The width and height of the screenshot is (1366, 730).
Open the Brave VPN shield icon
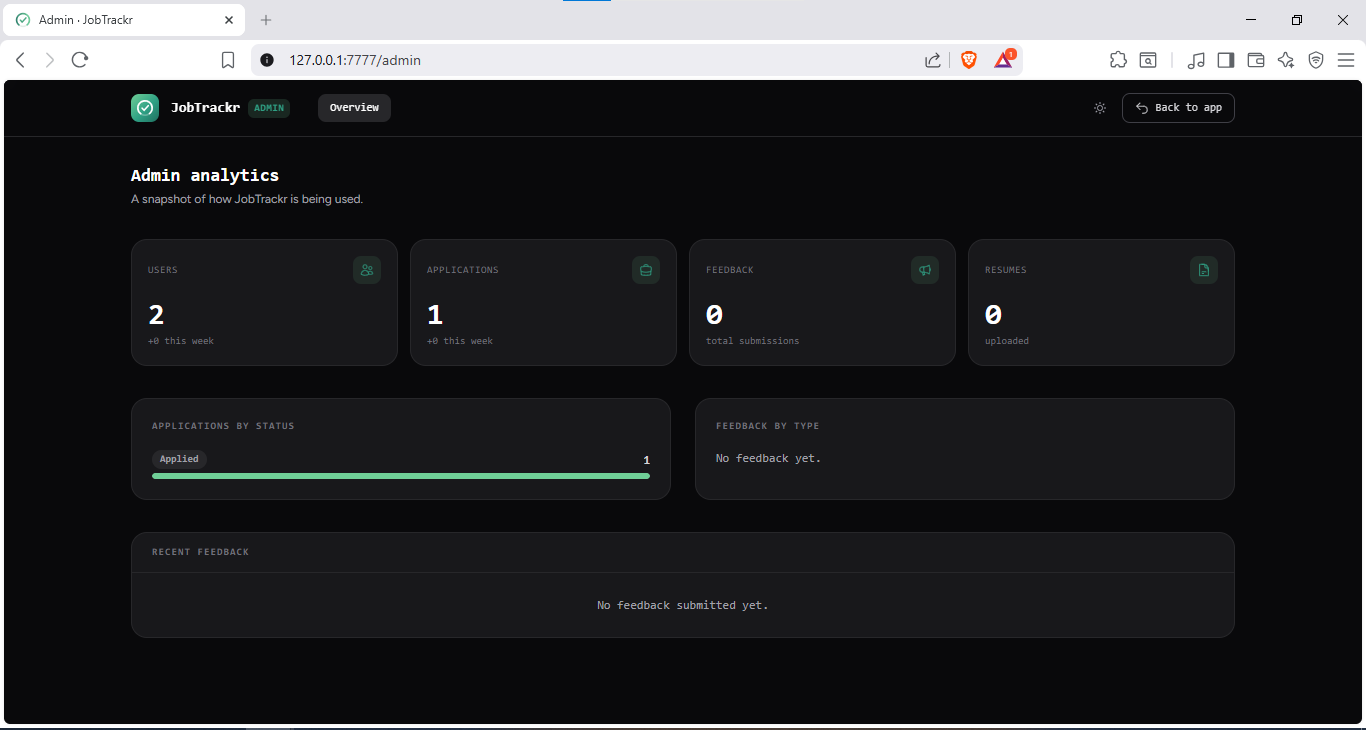(1316, 60)
